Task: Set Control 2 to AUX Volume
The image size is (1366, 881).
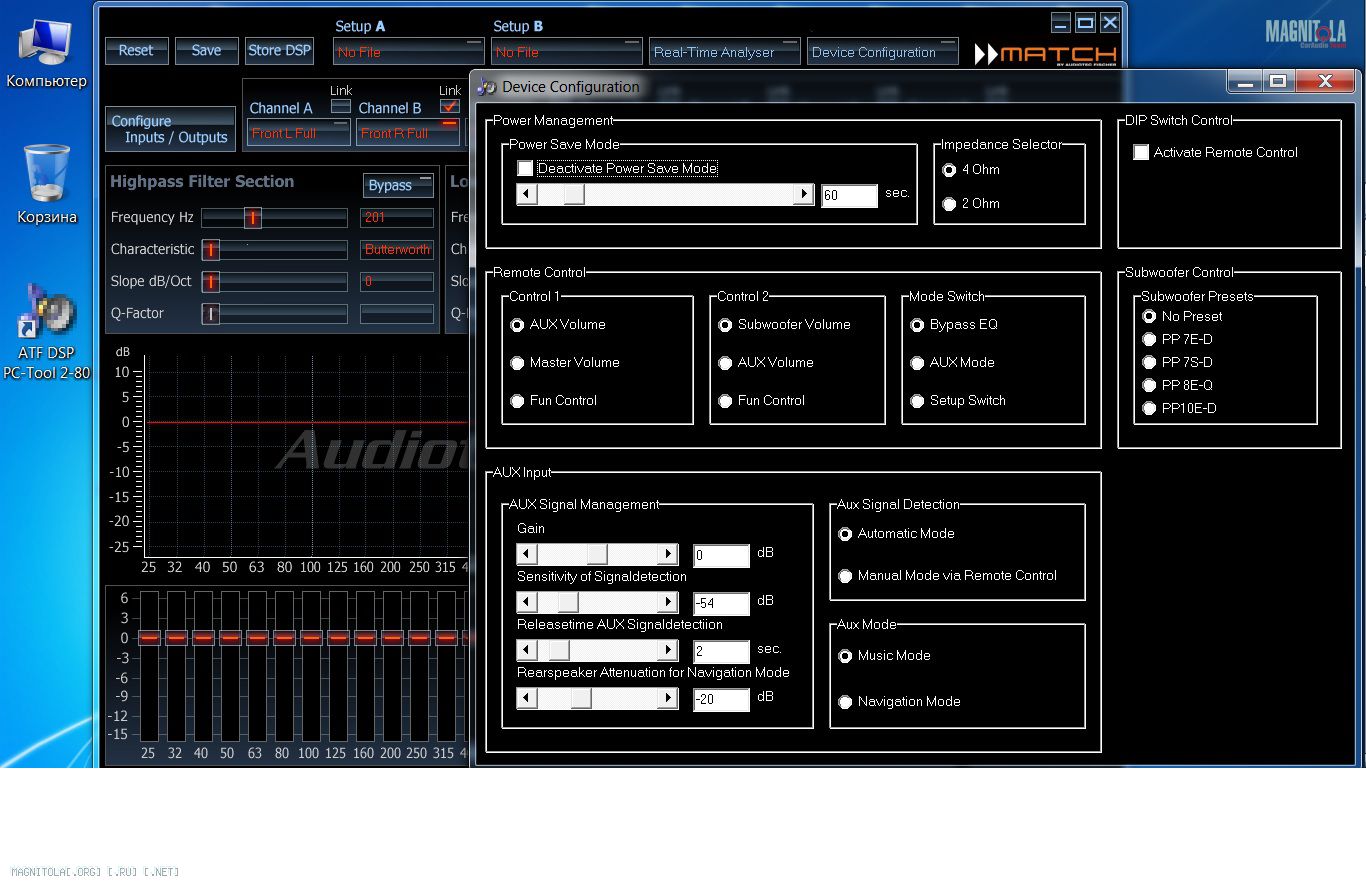Action: 725,363
